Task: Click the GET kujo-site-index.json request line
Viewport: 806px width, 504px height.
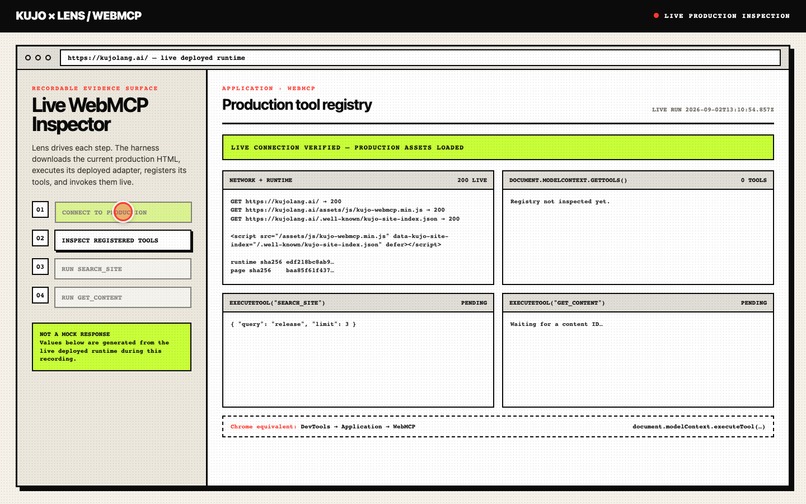Action: click(345, 219)
